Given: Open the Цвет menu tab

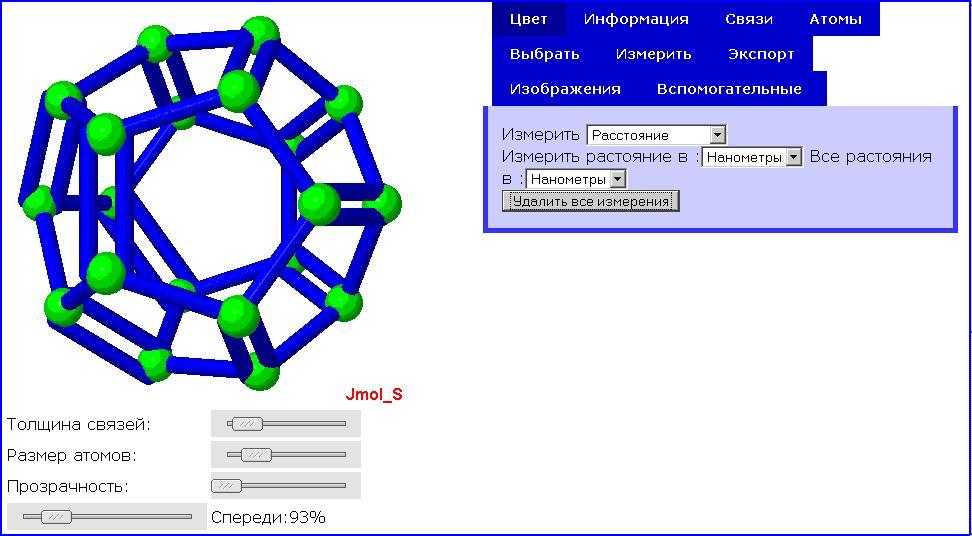Looking at the screenshot, I should 529,19.
